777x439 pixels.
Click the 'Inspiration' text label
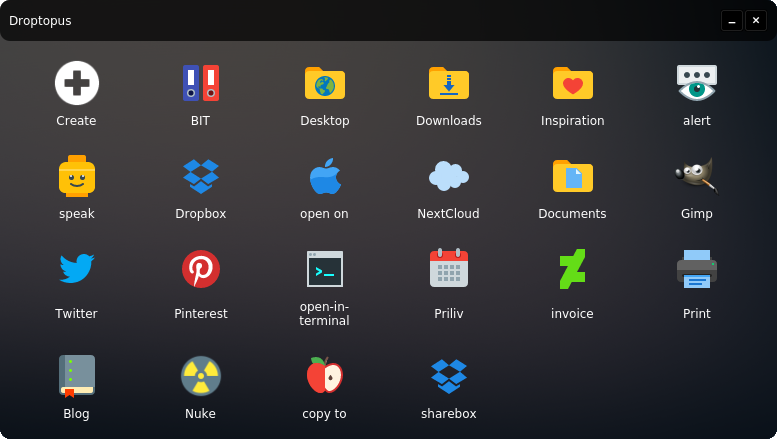(x=572, y=120)
